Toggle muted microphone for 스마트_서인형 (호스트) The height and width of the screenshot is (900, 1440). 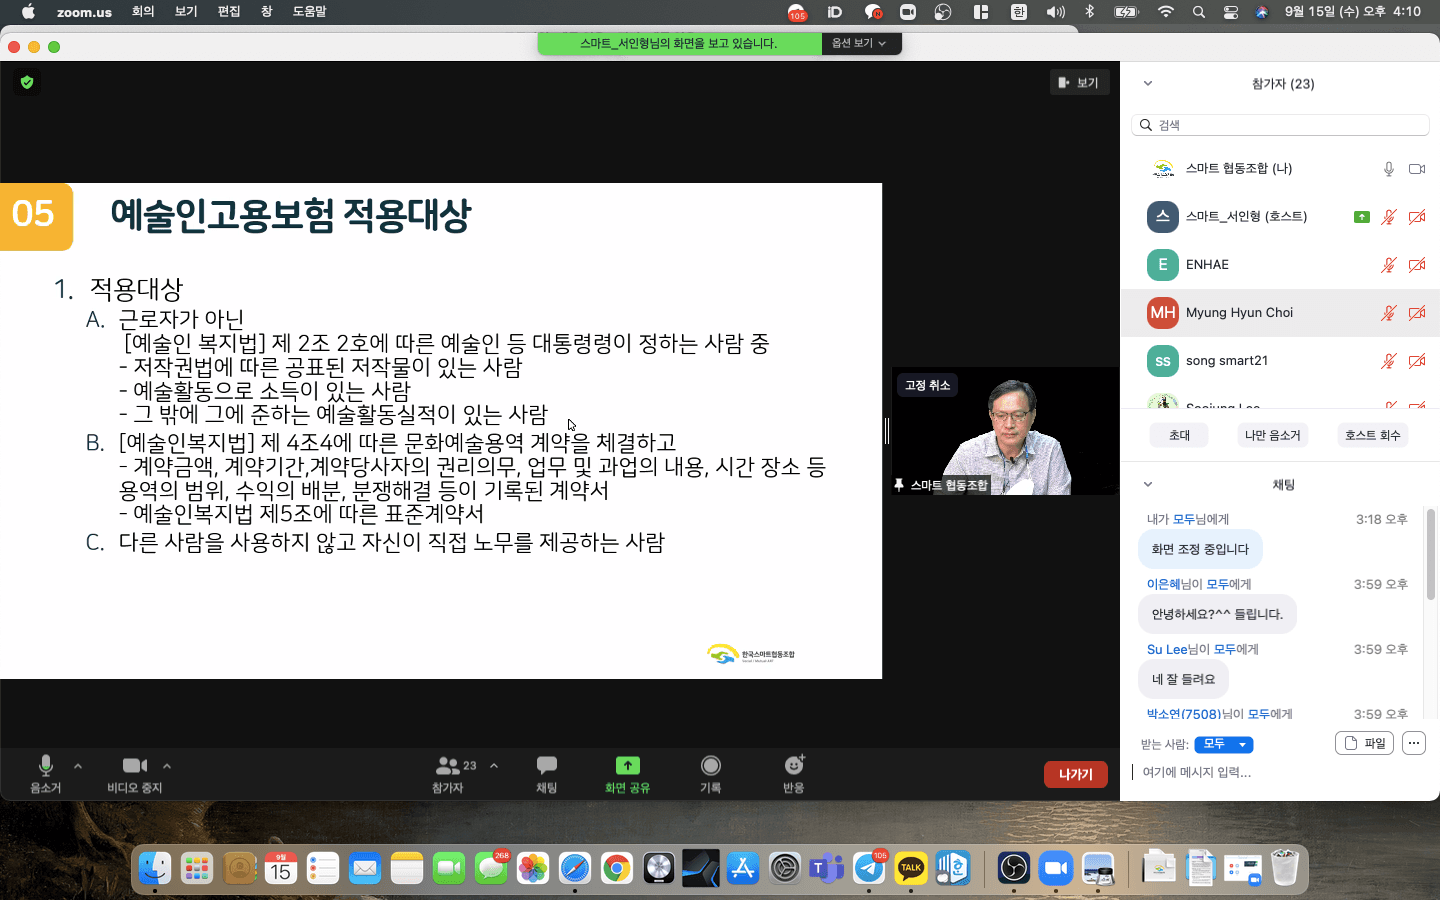coord(1389,217)
